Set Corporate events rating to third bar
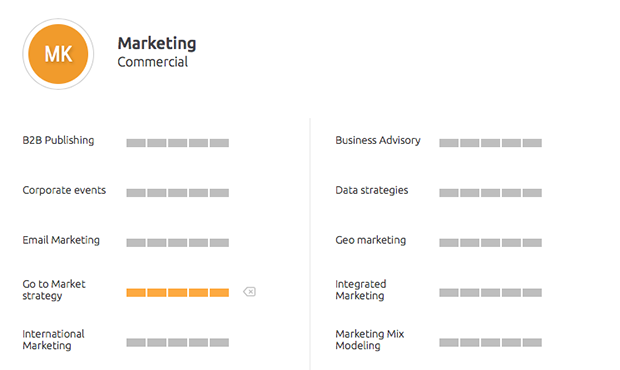This screenshot has height=370, width=620. (x=178, y=193)
